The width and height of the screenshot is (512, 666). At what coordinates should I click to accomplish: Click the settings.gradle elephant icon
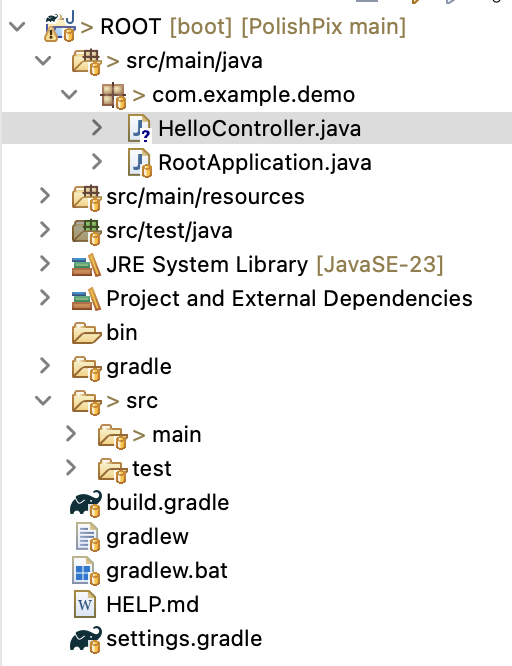[x=86, y=639]
